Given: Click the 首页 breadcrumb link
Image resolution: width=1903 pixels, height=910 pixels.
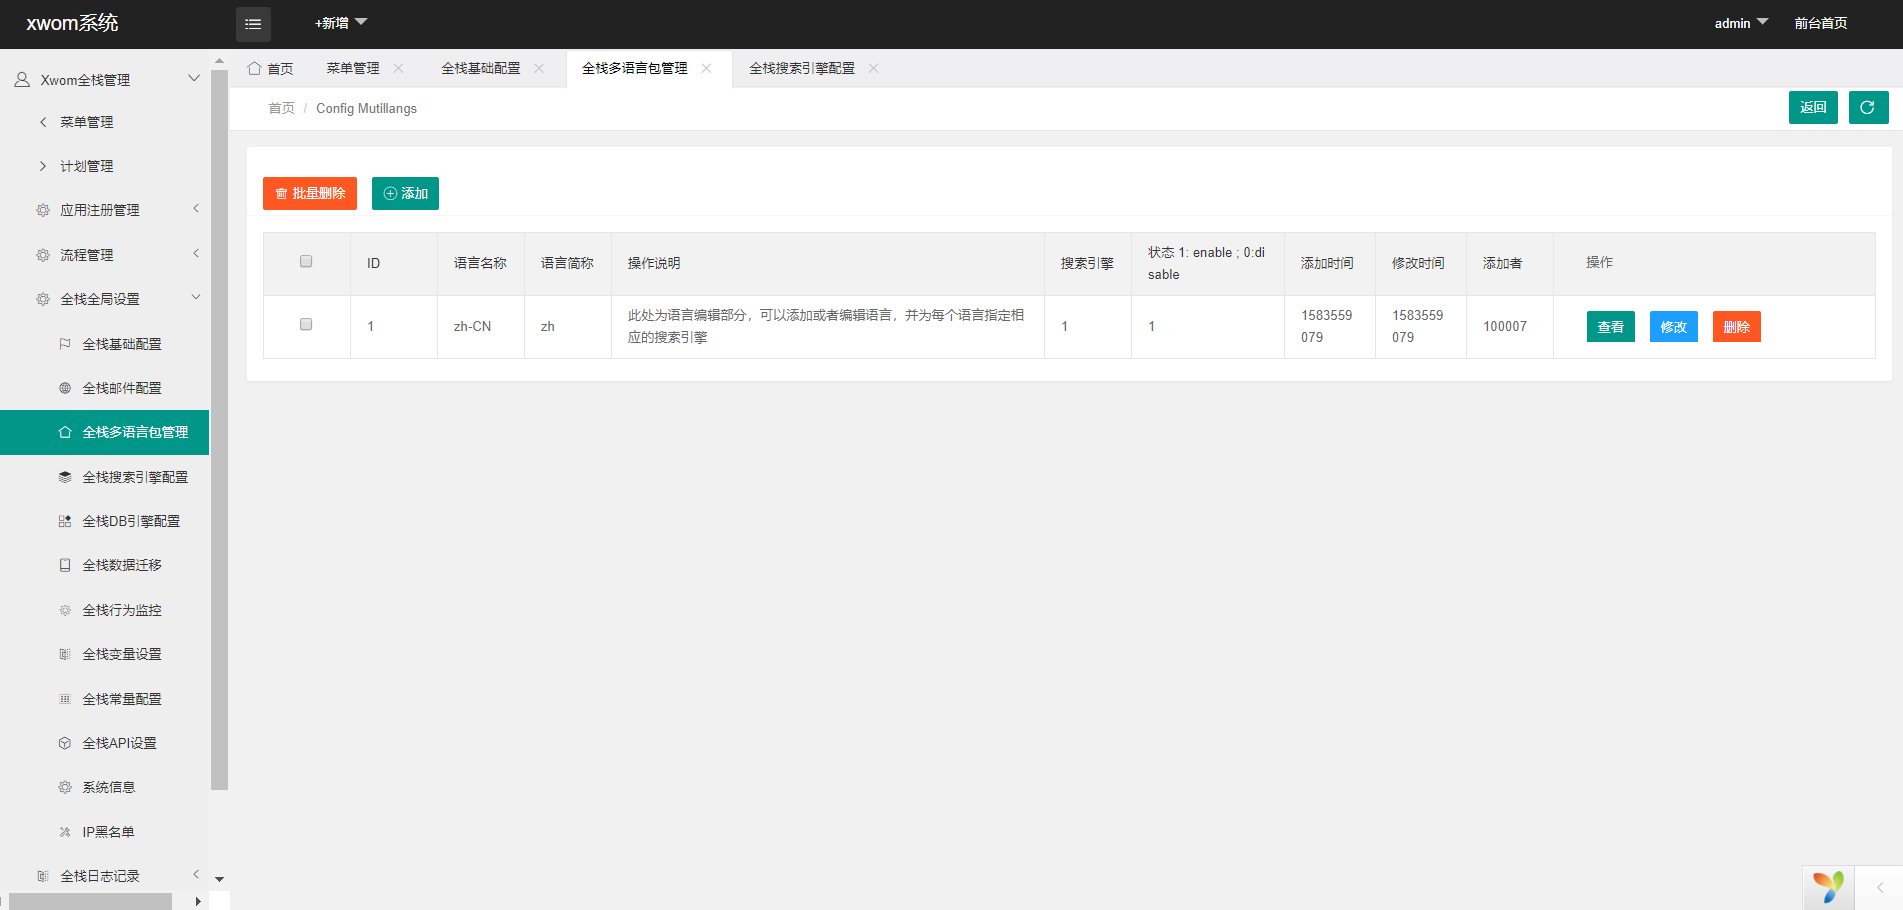Looking at the screenshot, I should coord(281,108).
